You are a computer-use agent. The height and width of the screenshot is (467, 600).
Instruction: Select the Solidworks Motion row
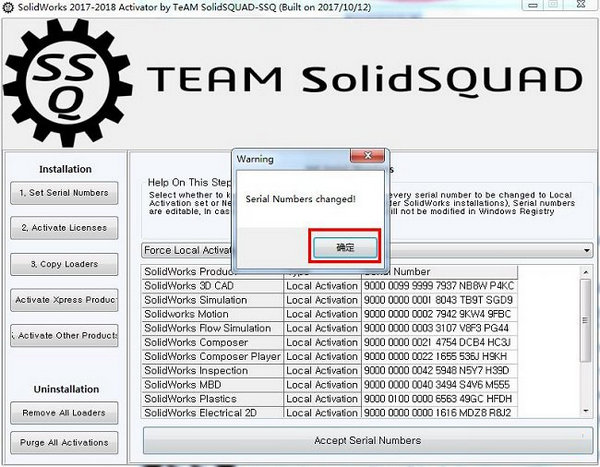pos(329,314)
